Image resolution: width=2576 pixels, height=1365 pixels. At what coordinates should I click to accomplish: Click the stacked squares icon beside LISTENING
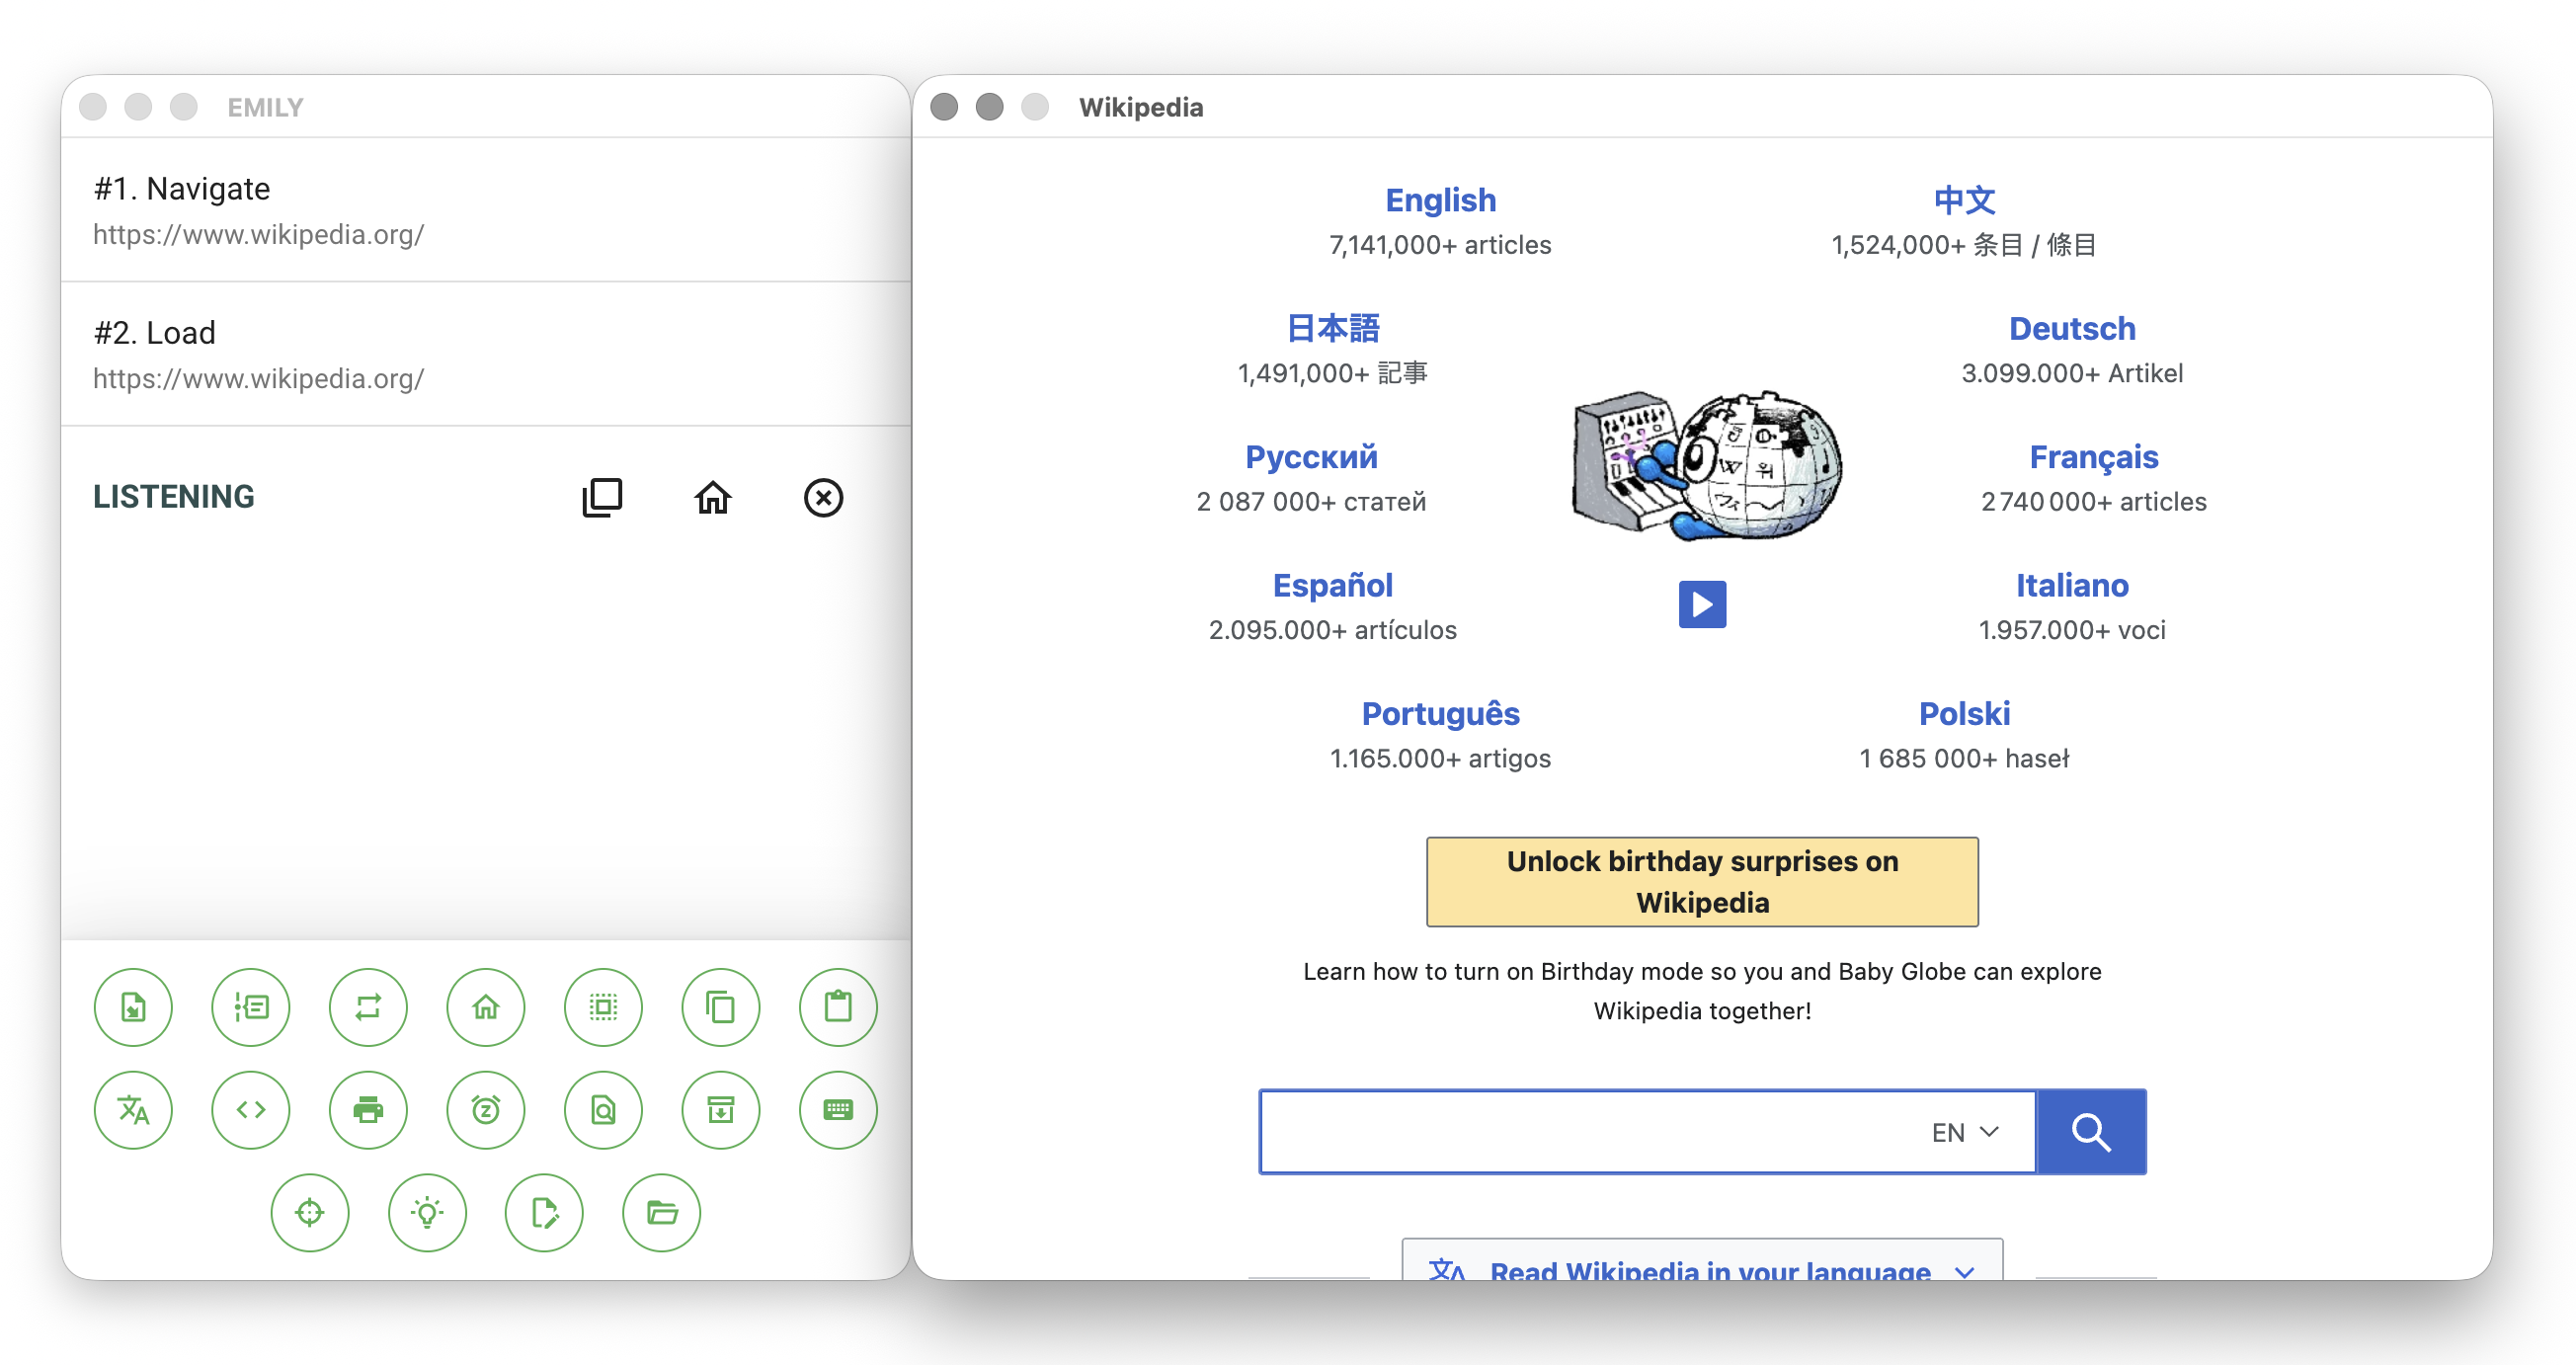(602, 497)
